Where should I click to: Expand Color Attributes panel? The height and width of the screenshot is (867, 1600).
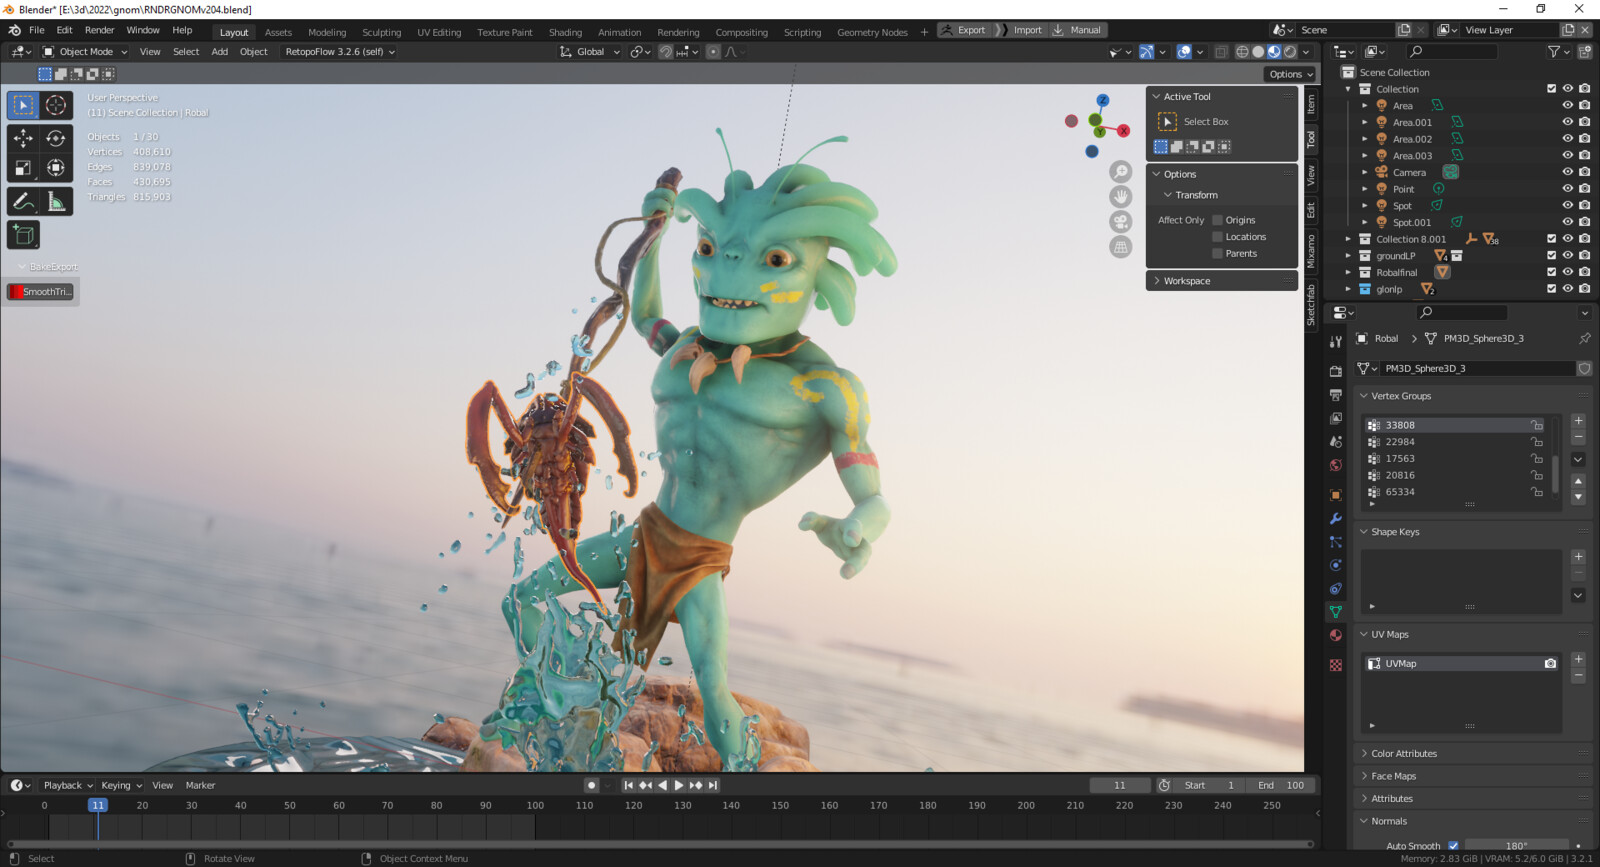1403,754
